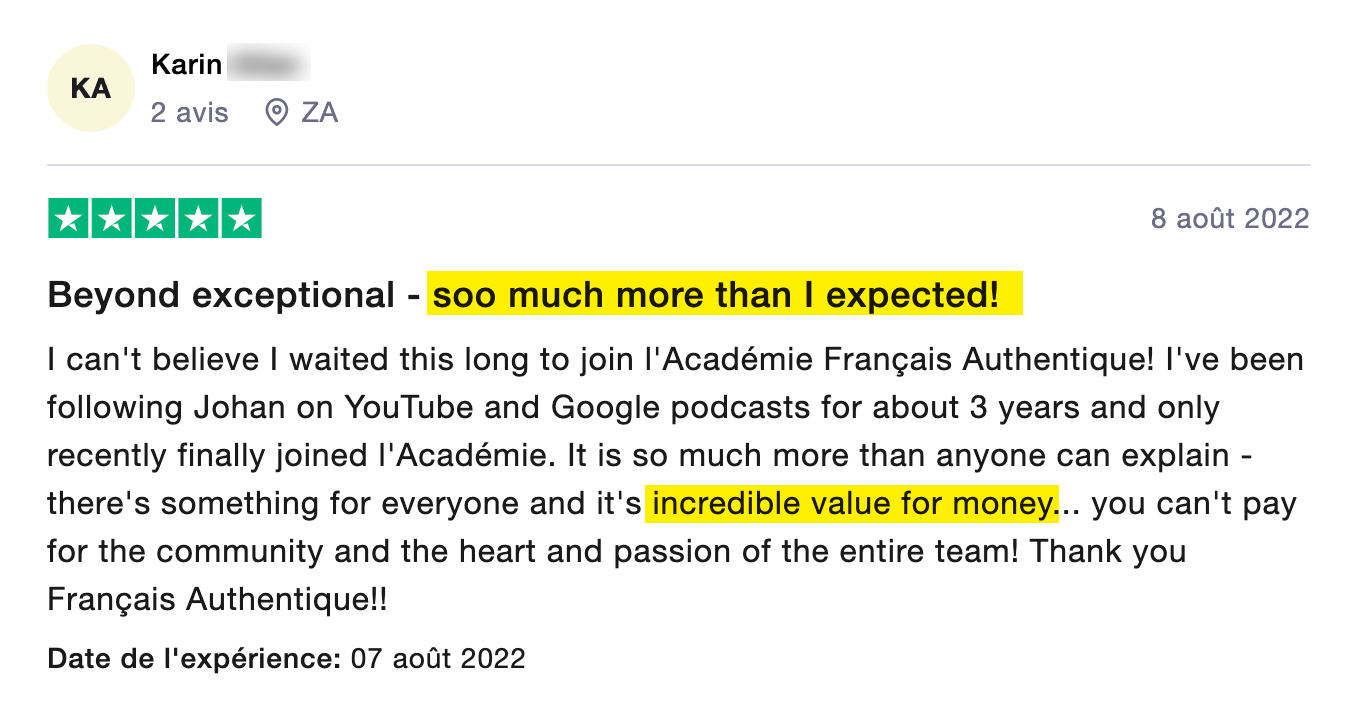This screenshot has height=701, width=1359.
Task: Click highlighted "soo much more than I expected!"
Action: pos(724,296)
